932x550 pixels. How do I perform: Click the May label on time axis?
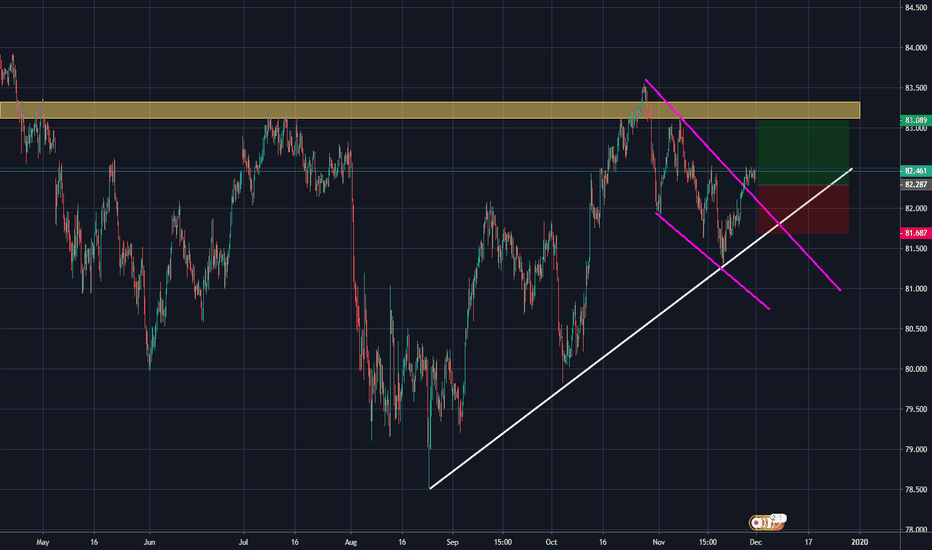coord(42,541)
